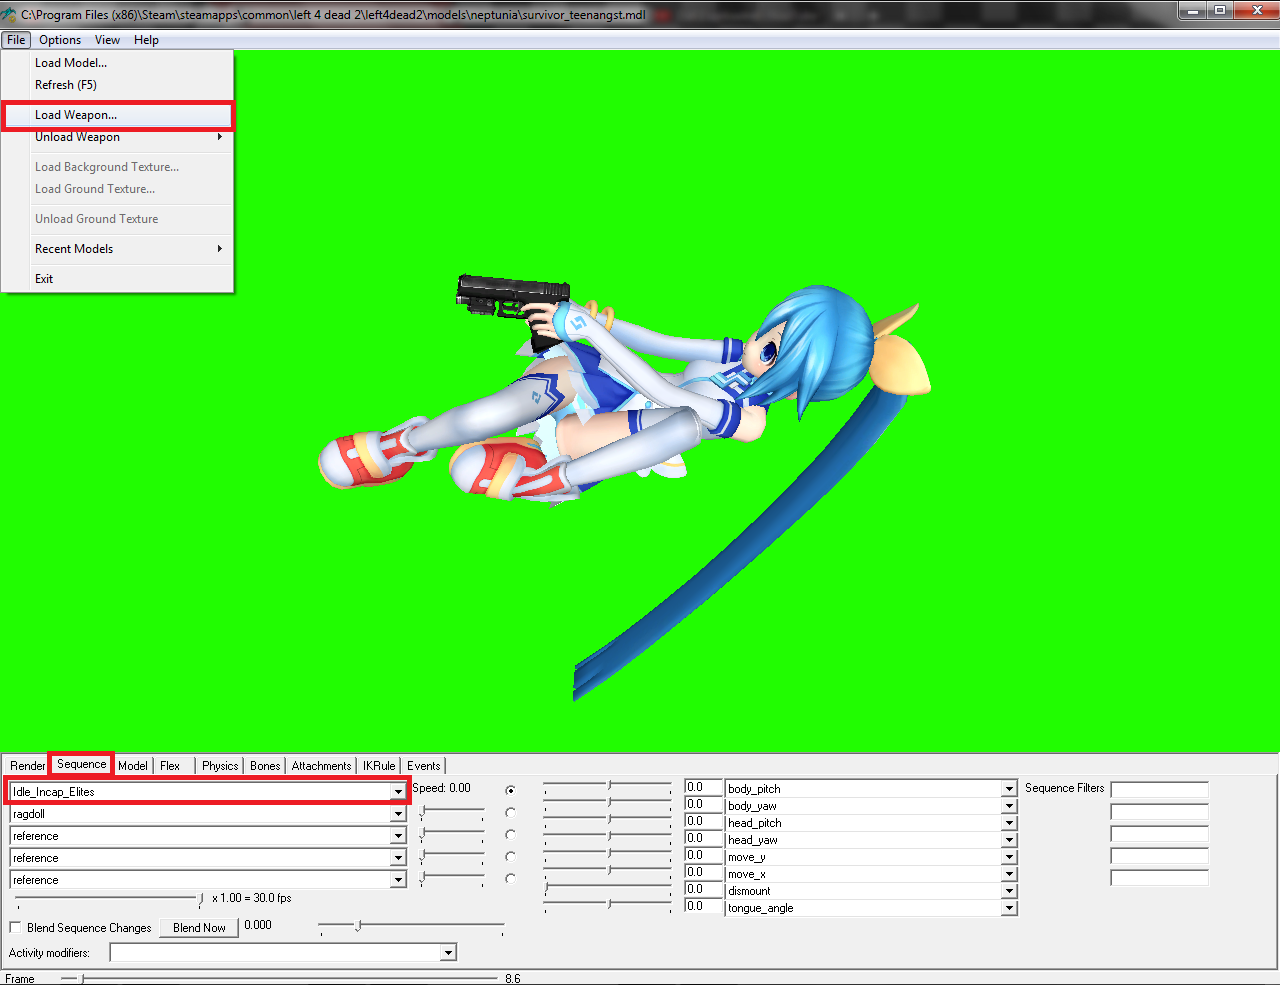Expand the body_yaw pose parameter dropdown
This screenshot has height=985, width=1280.
[x=1009, y=806]
